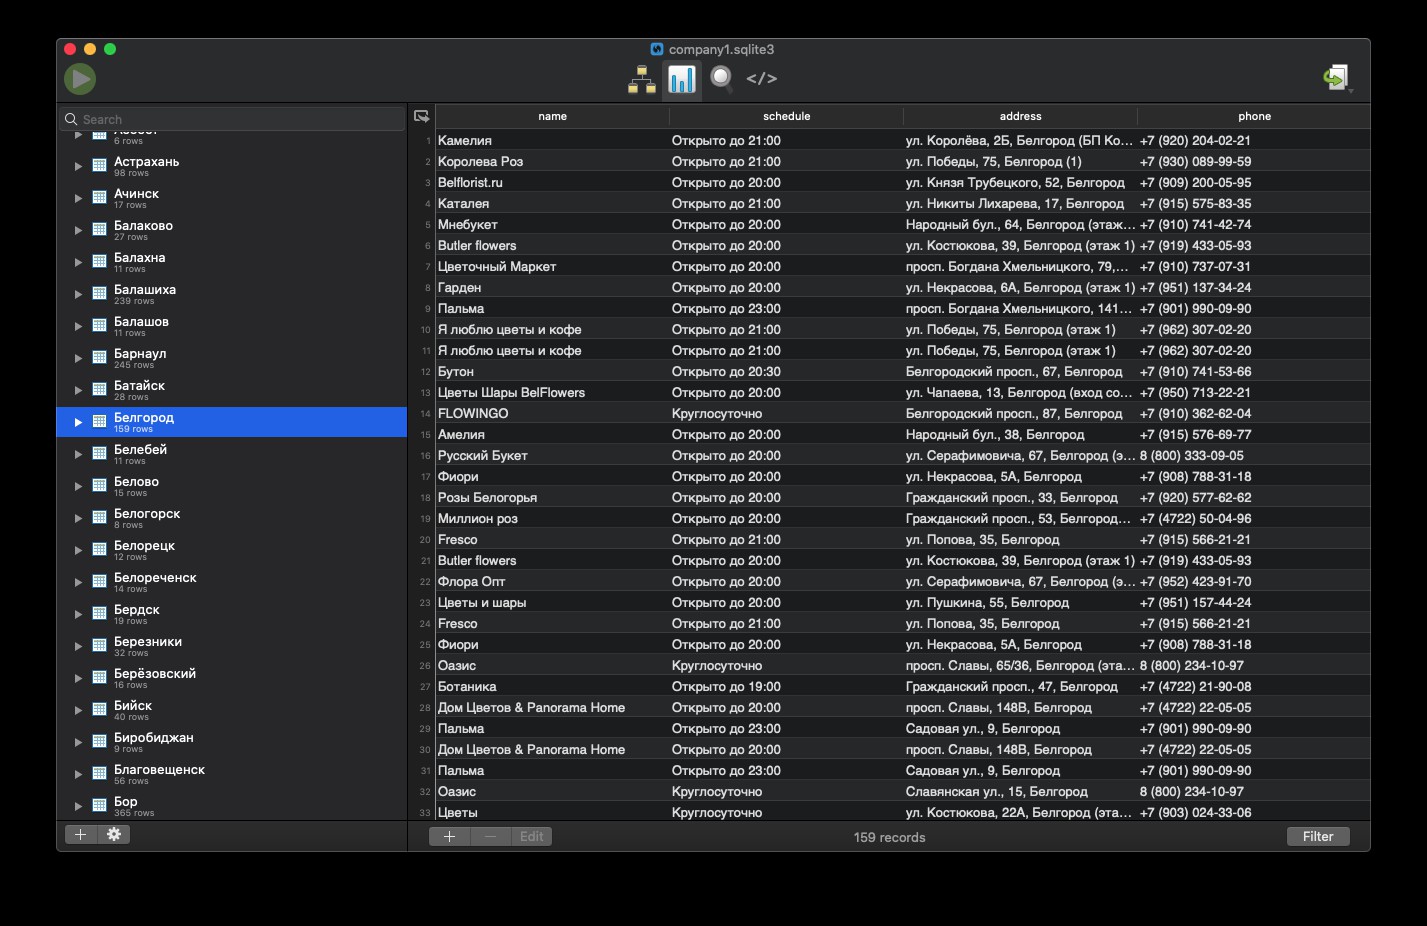Add a new item with the sidebar plus button
Screen dimensions: 1427x926
coord(81,834)
